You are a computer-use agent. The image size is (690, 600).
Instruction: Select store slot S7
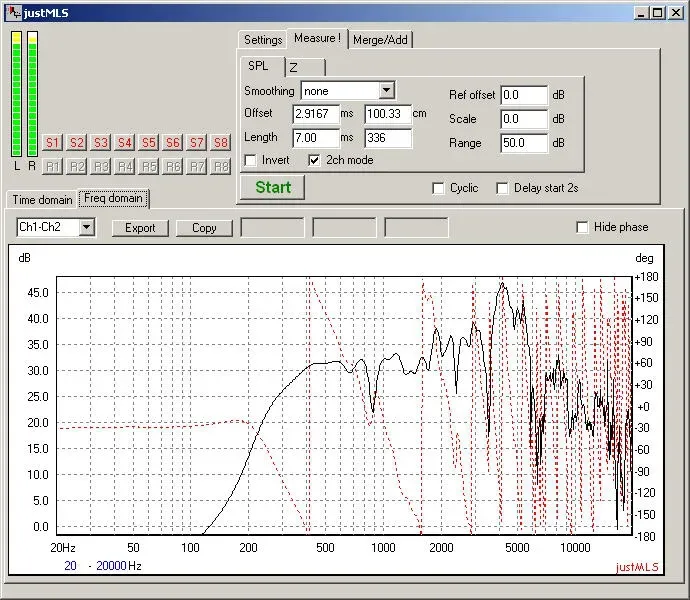click(x=196, y=143)
